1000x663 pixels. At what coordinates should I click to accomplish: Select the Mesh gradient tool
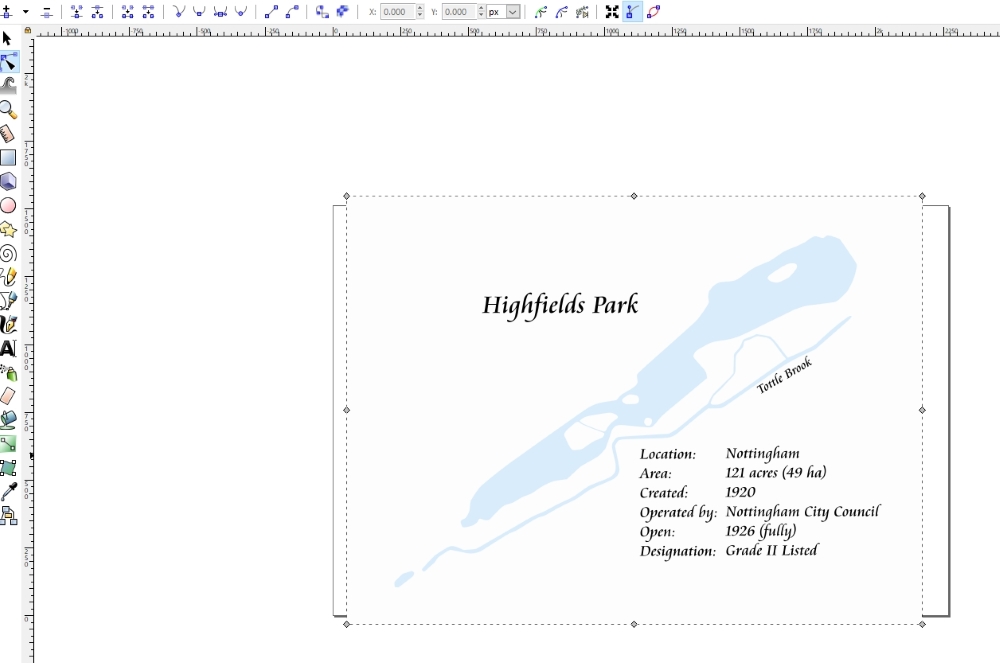pos(8,468)
